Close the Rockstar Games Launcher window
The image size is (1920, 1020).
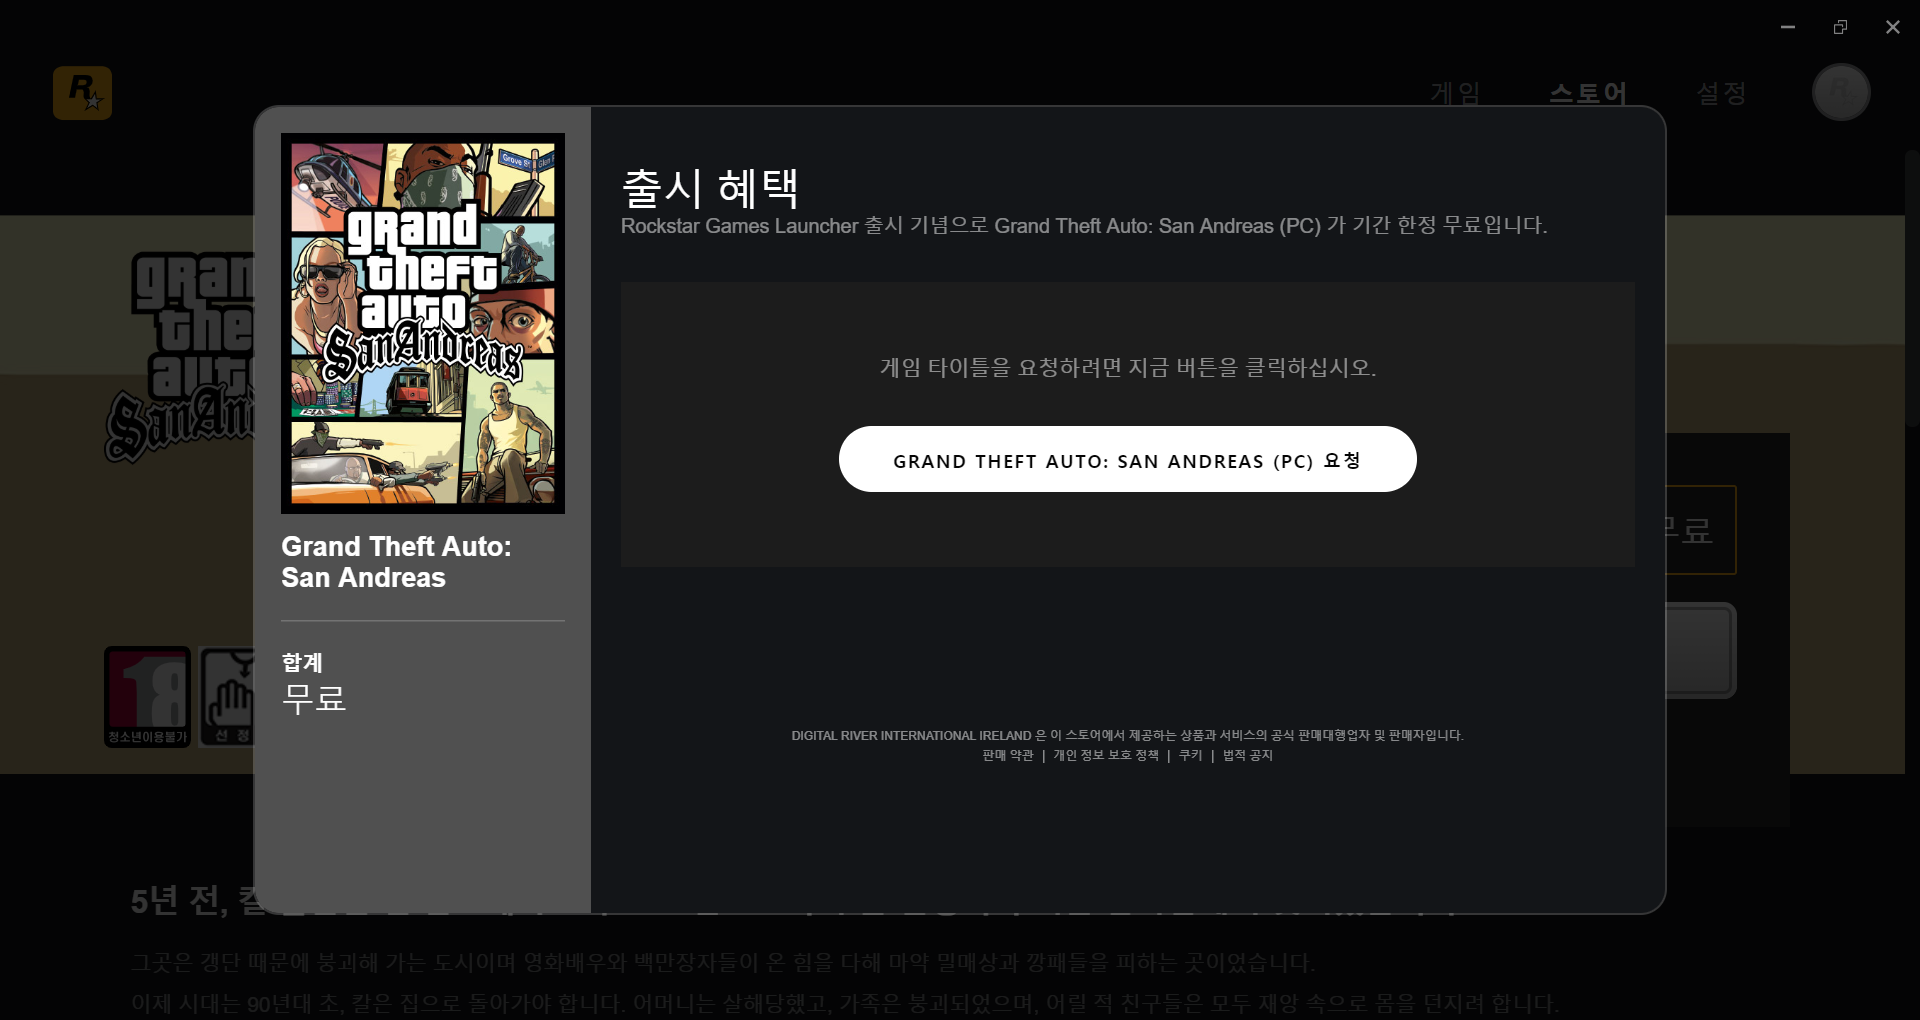1893,27
